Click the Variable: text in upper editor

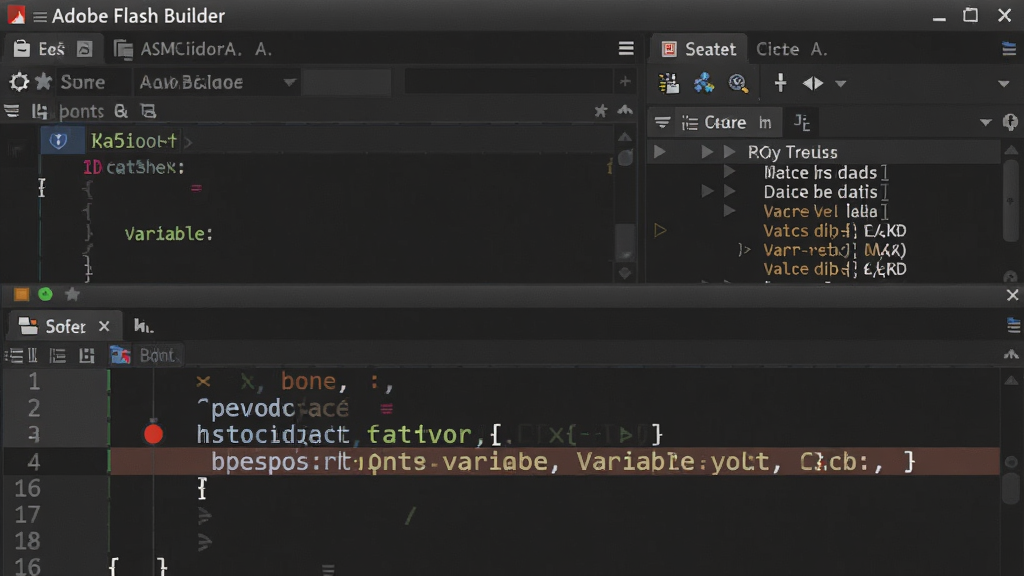(x=168, y=234)
